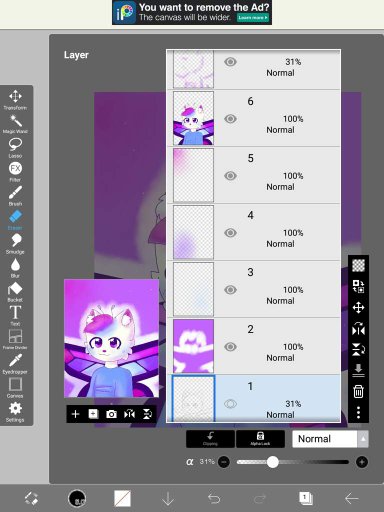Image resolution: width=384 pixels, height=512 pixels.
Task: Expand blend mode list arrow
Action: (x=363, y=439)
